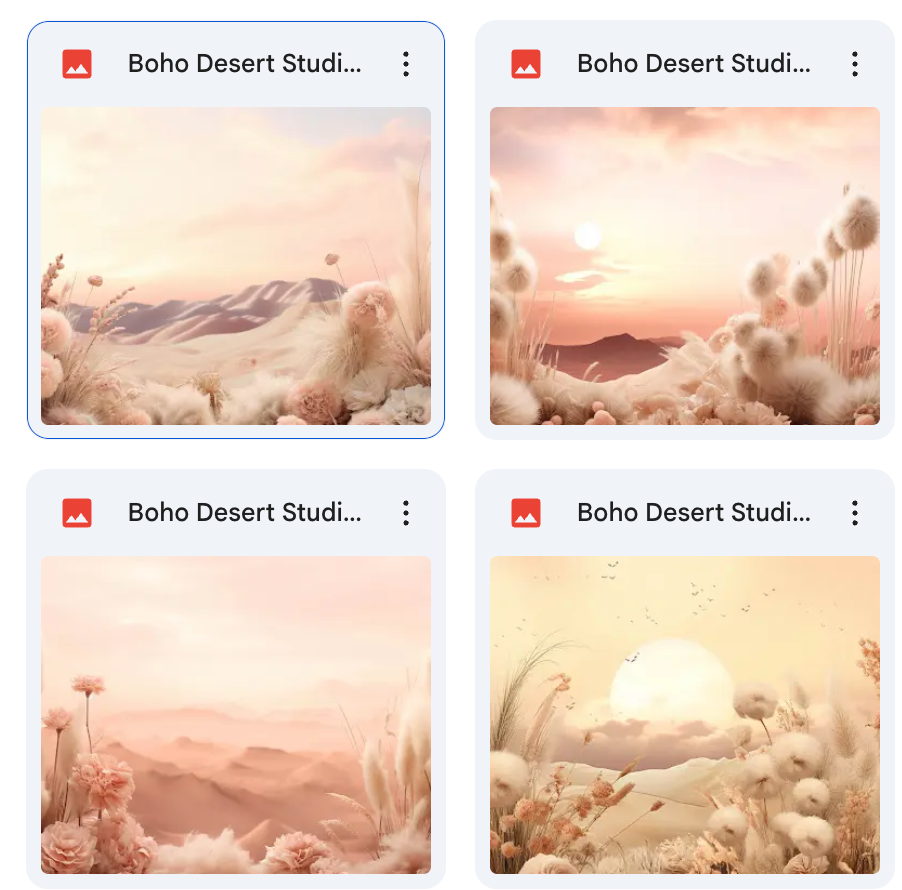Click the file name above the large-sun birds thumbnail
Screen dimensions: 902x890
pyautogui.click(x=694, y=513)
